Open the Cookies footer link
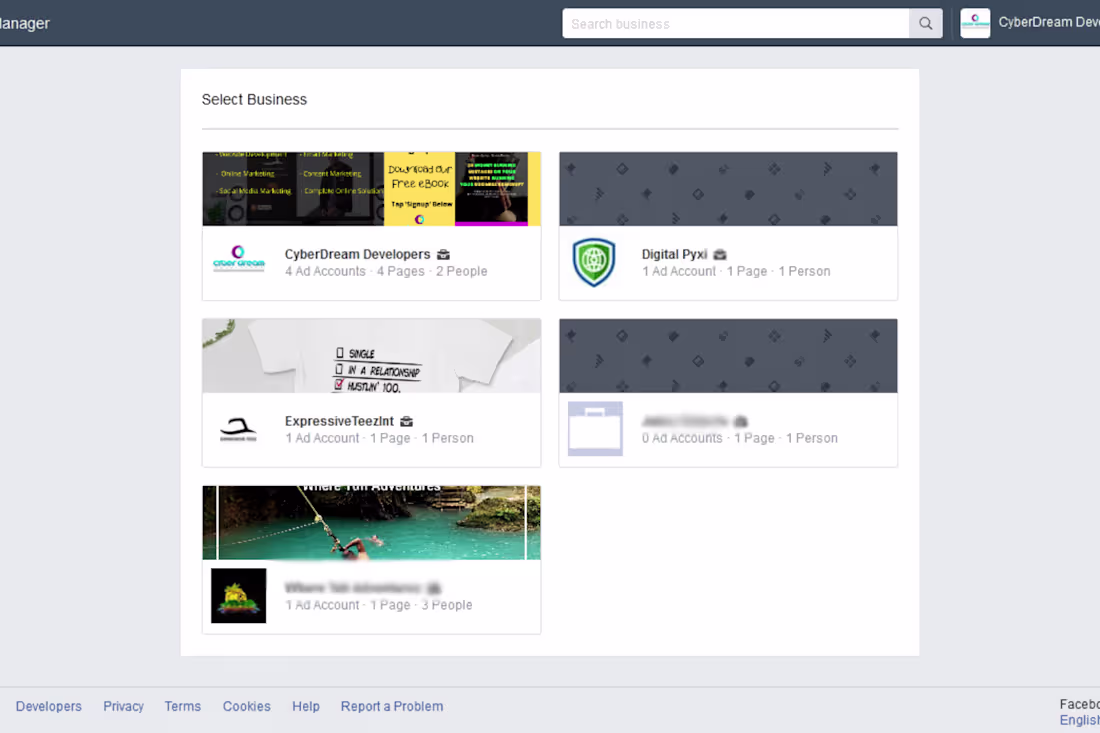The width and height of the screenshot is (1100, 733). point(246,706)
